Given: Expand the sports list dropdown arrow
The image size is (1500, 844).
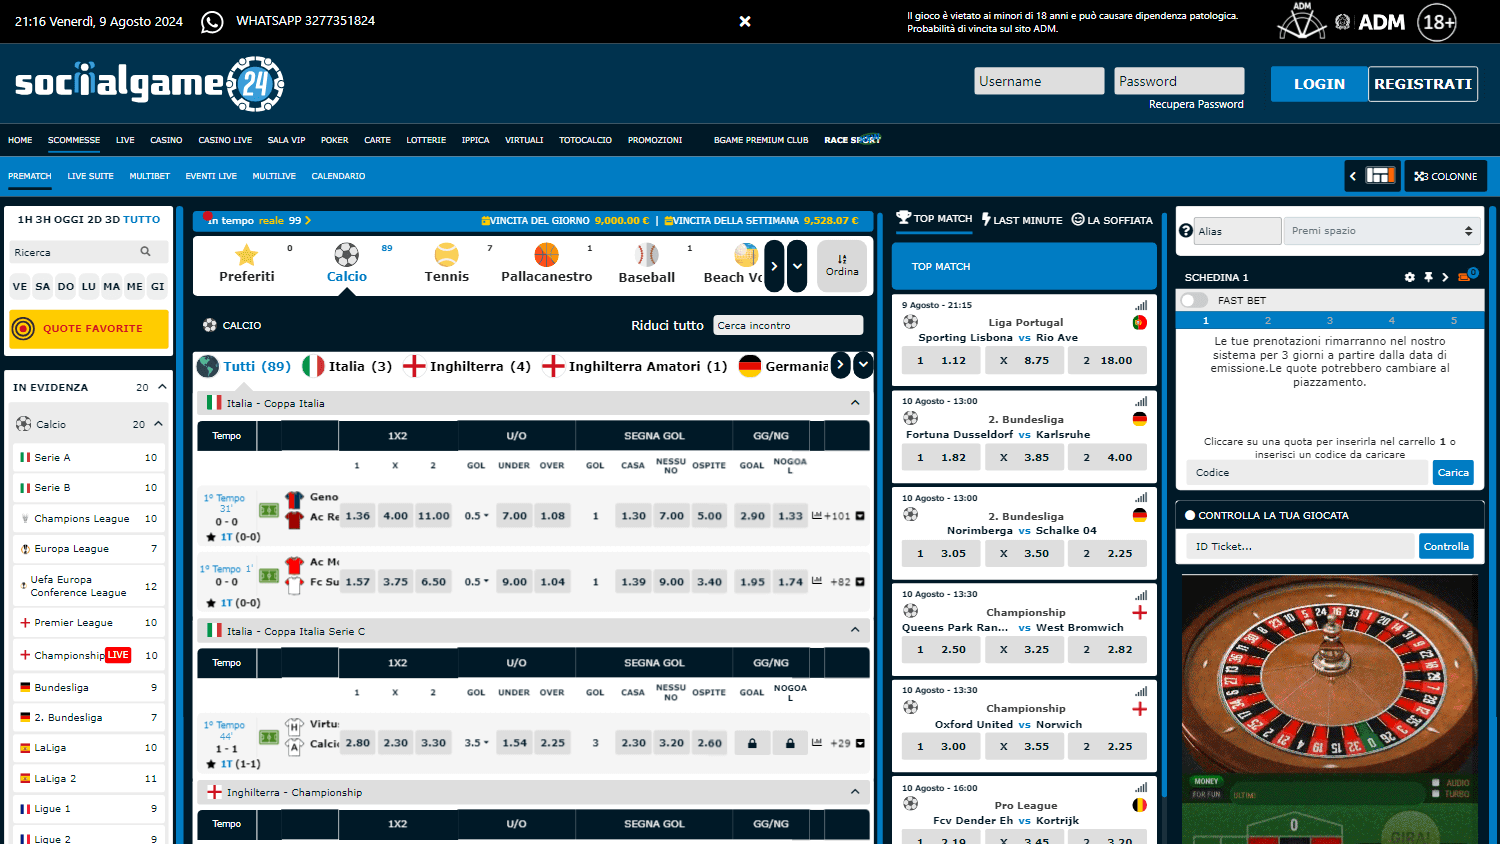Looking at the screenshot, I should 797,266.
